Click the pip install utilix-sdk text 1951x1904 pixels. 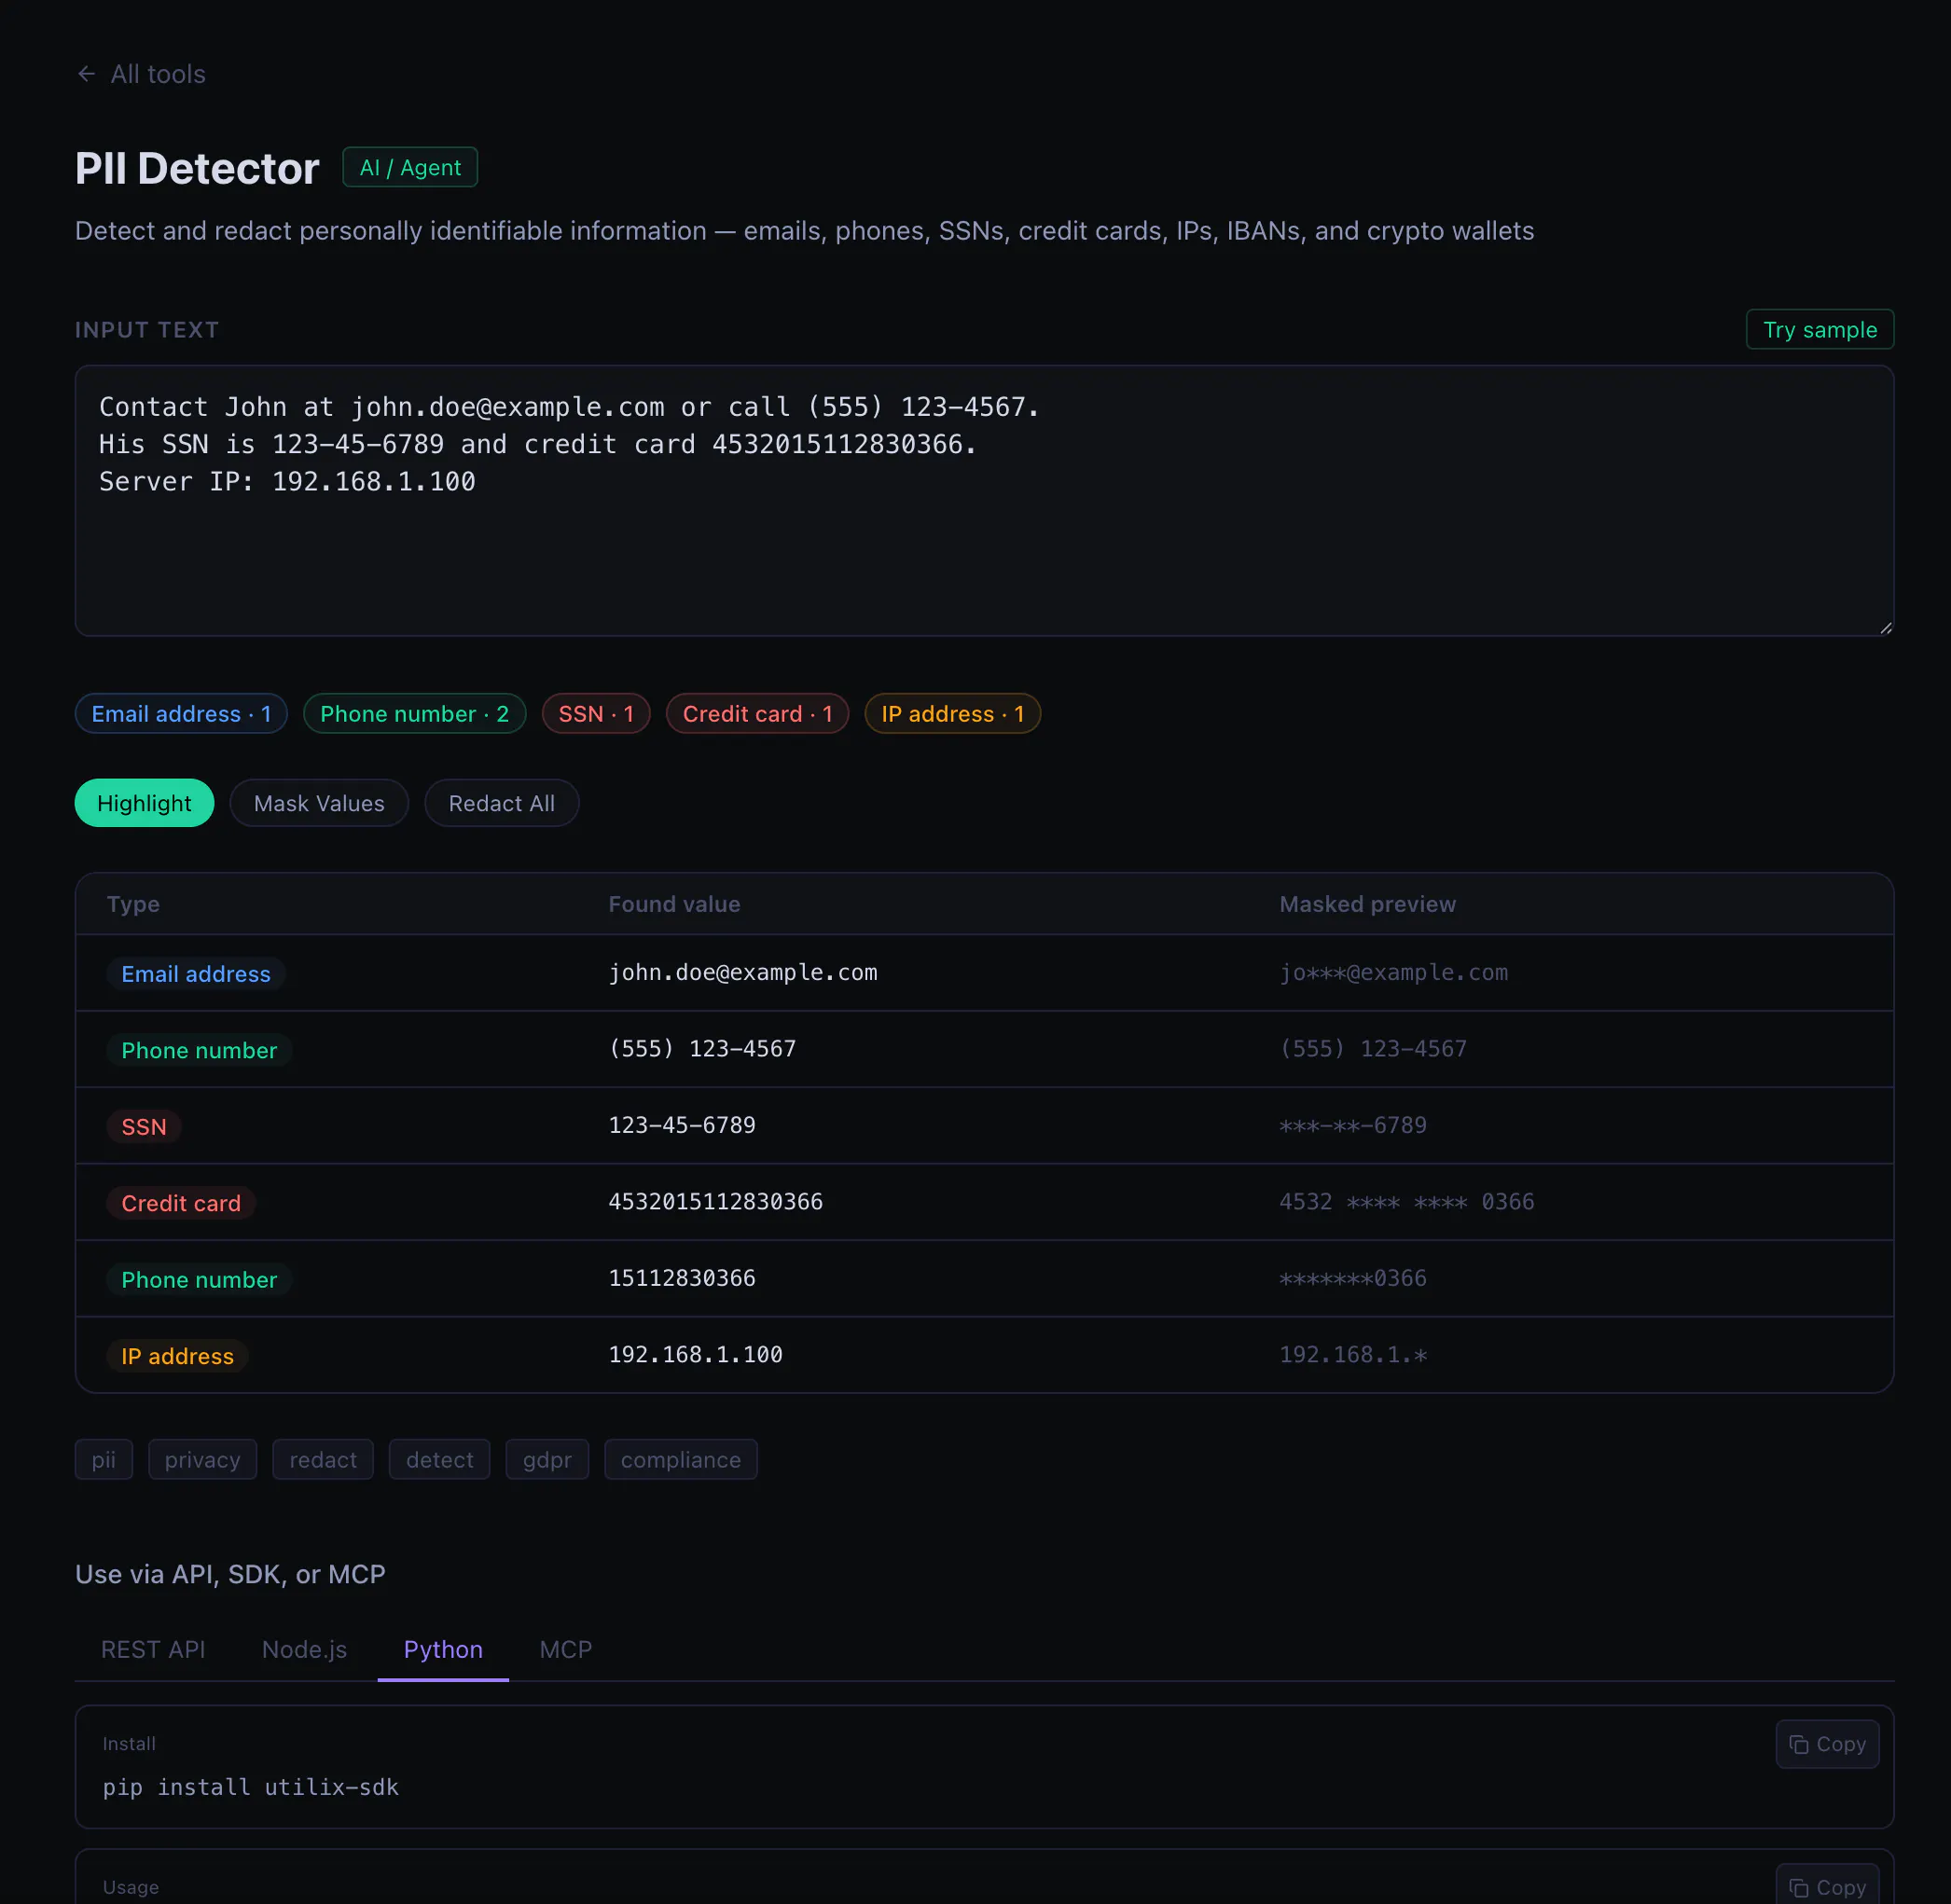pyautogui.click(x=250, y=1787)
